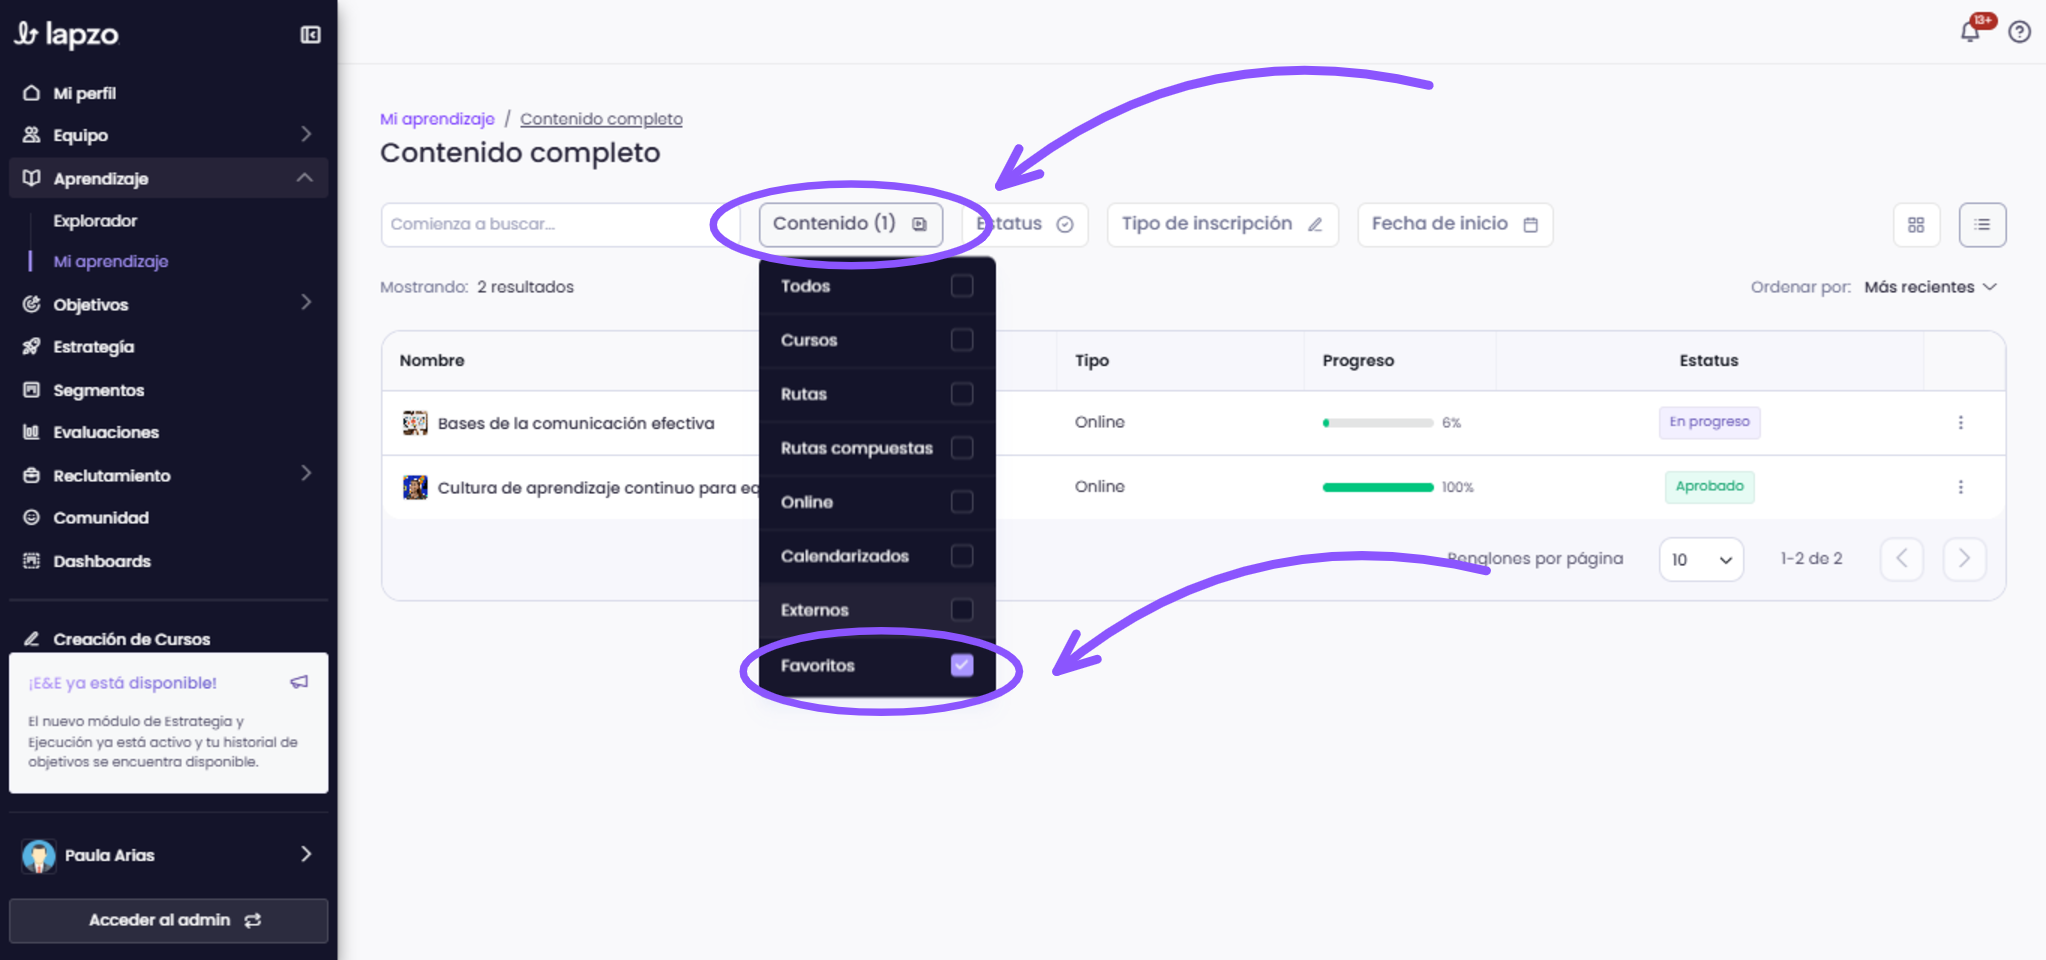The image size is (2046, 960).
Task: Open Tipo de inscripción filter
Action: coord(1222,224)
